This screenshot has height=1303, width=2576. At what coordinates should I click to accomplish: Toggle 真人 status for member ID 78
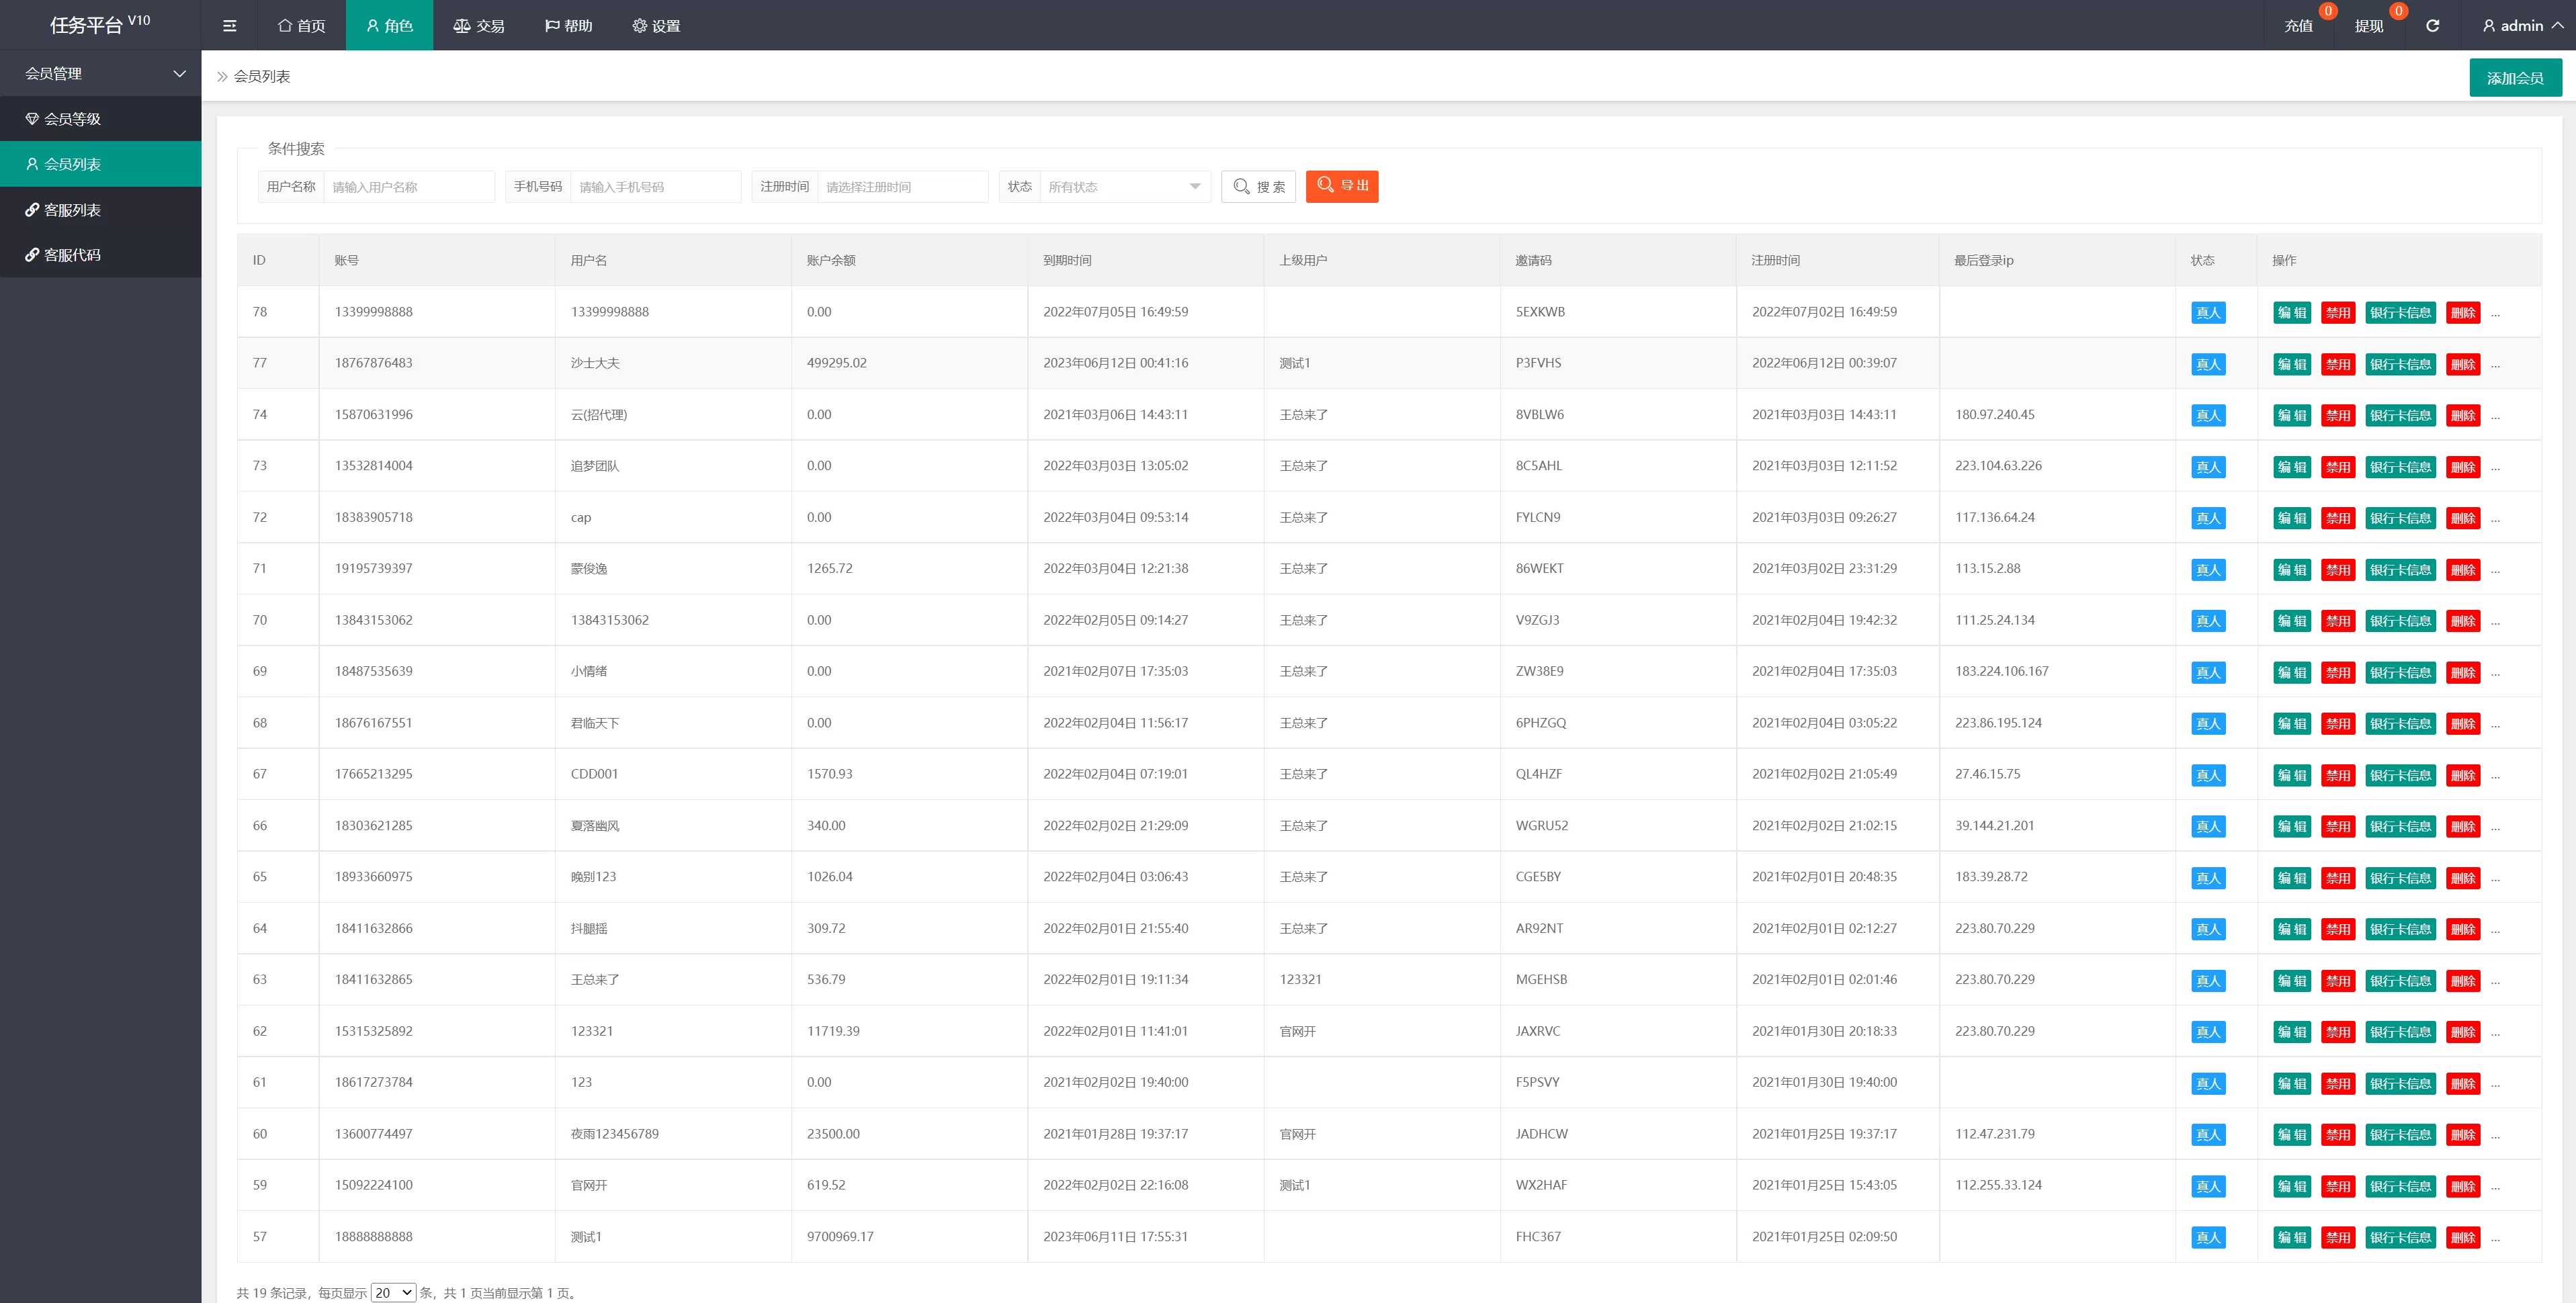(x=2207, y=313)
